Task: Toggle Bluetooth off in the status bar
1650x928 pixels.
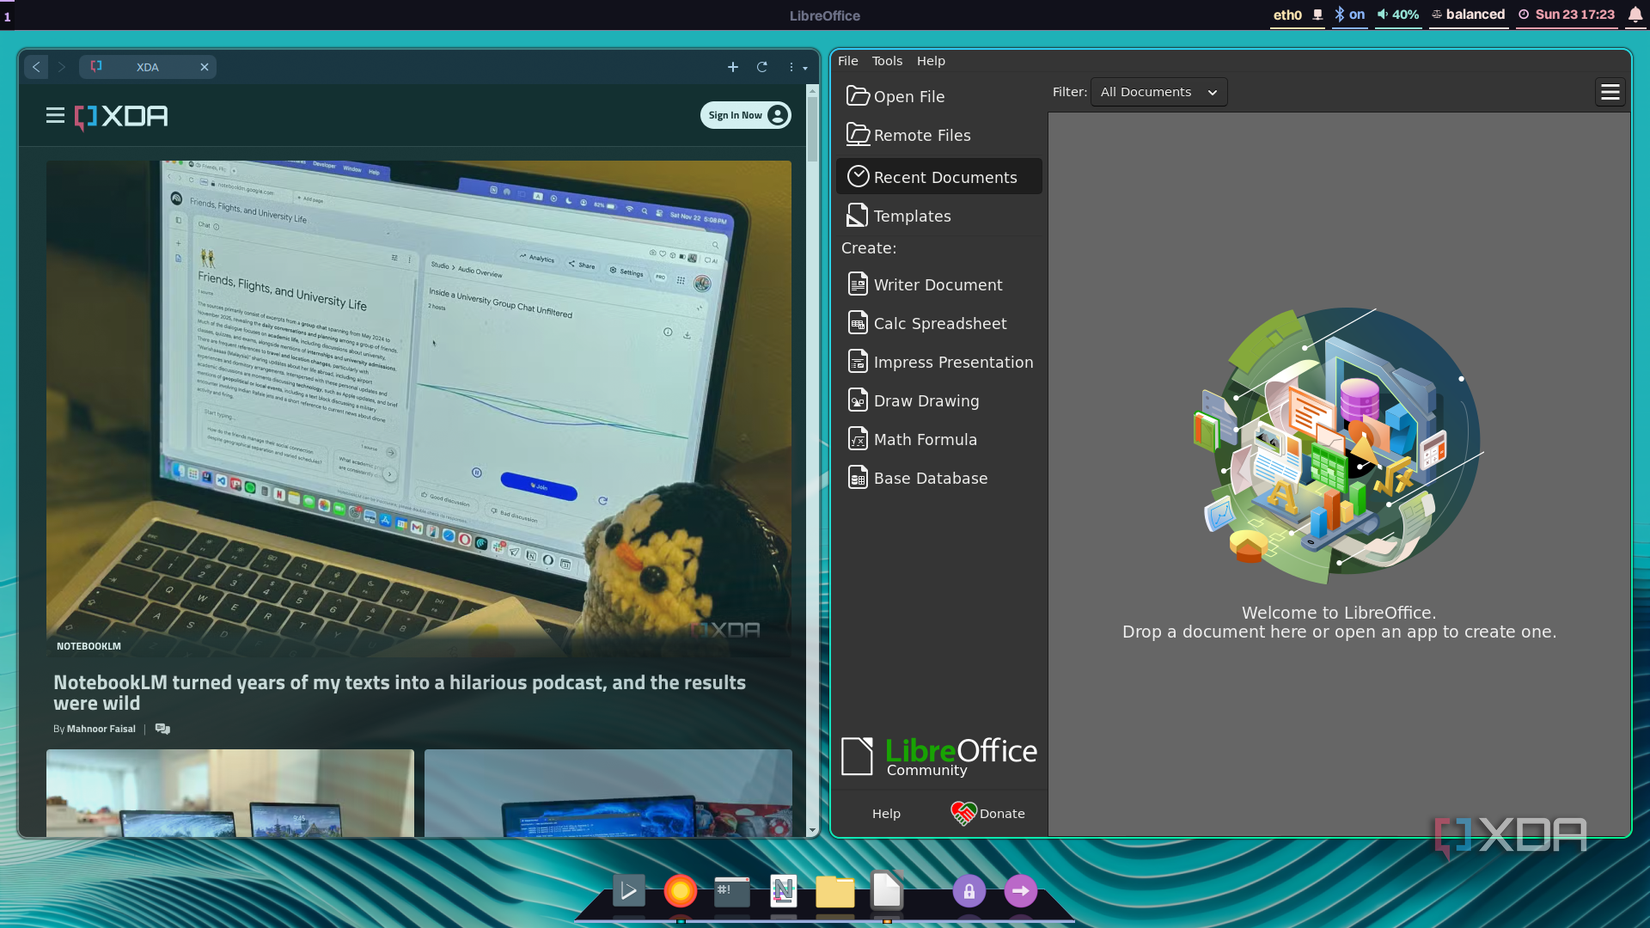Action: click(1350, 15)
